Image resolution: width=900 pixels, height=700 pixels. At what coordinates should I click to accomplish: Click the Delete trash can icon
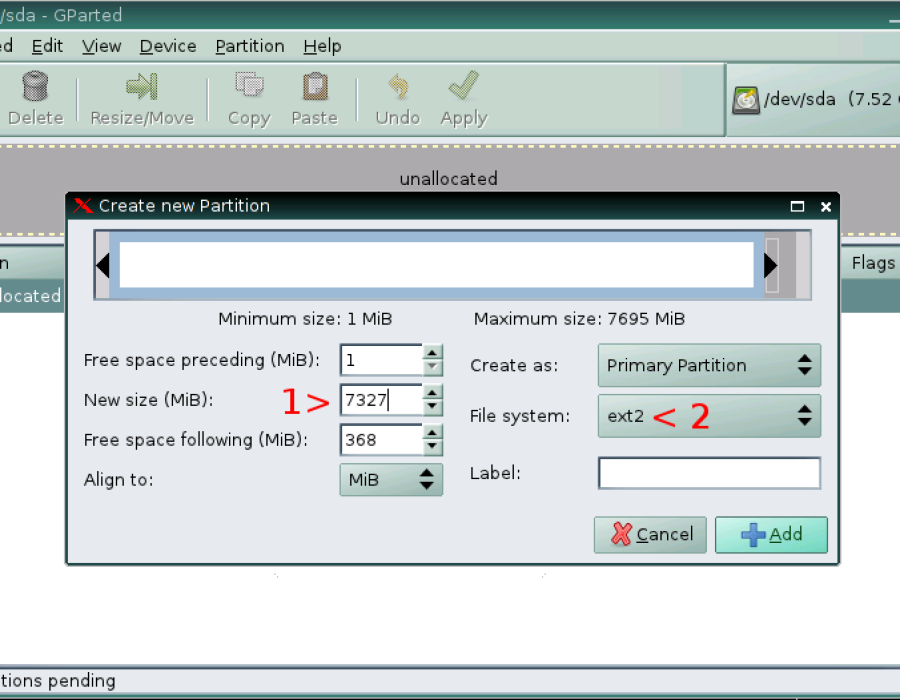tap(35, 86)
